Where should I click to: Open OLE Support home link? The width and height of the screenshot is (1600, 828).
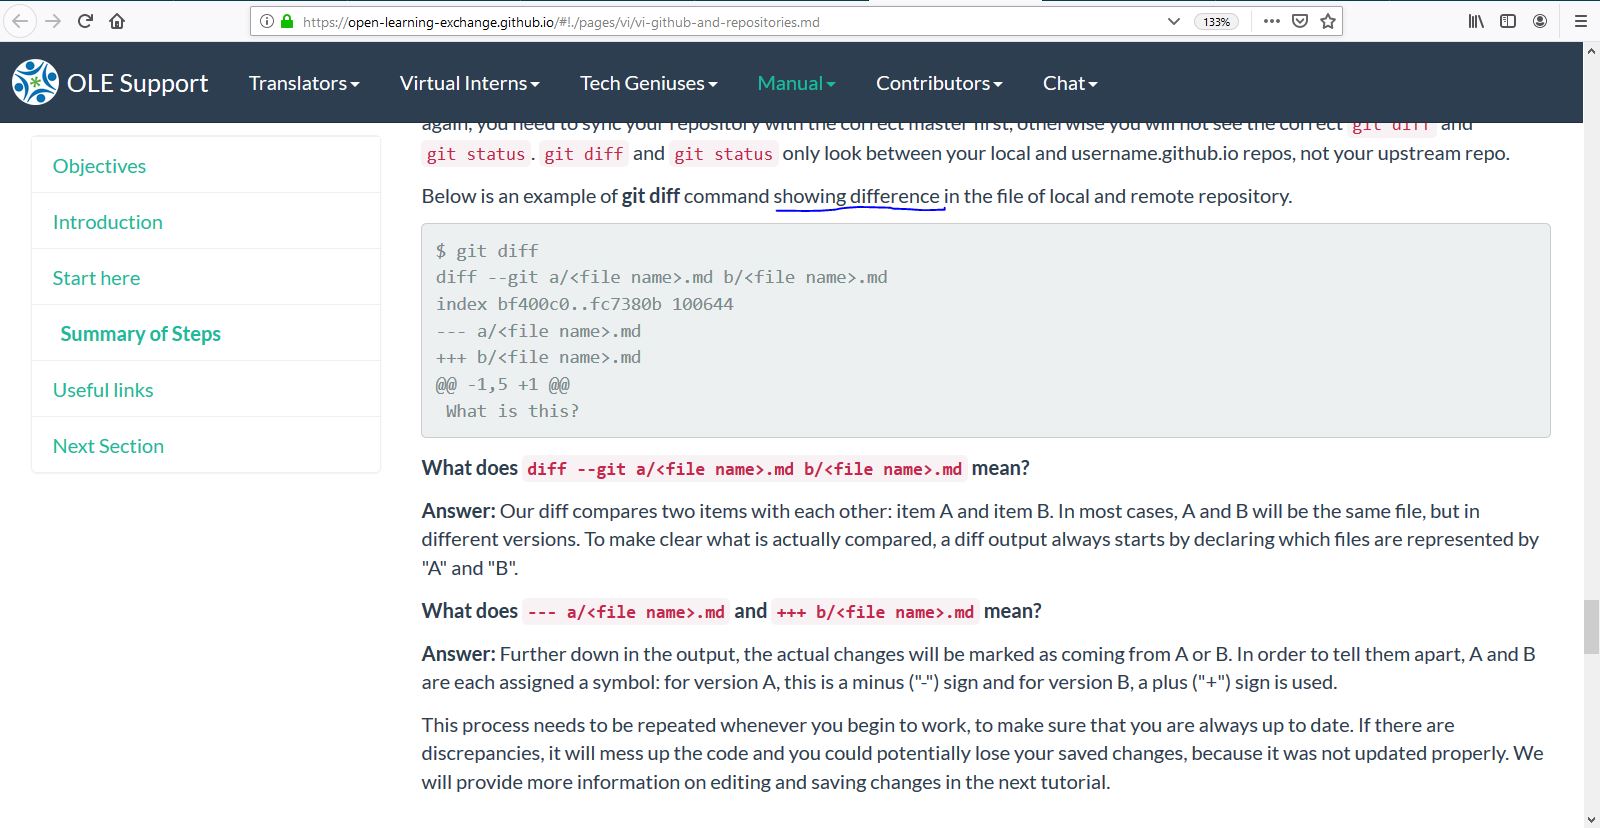[x=138, y=83]
